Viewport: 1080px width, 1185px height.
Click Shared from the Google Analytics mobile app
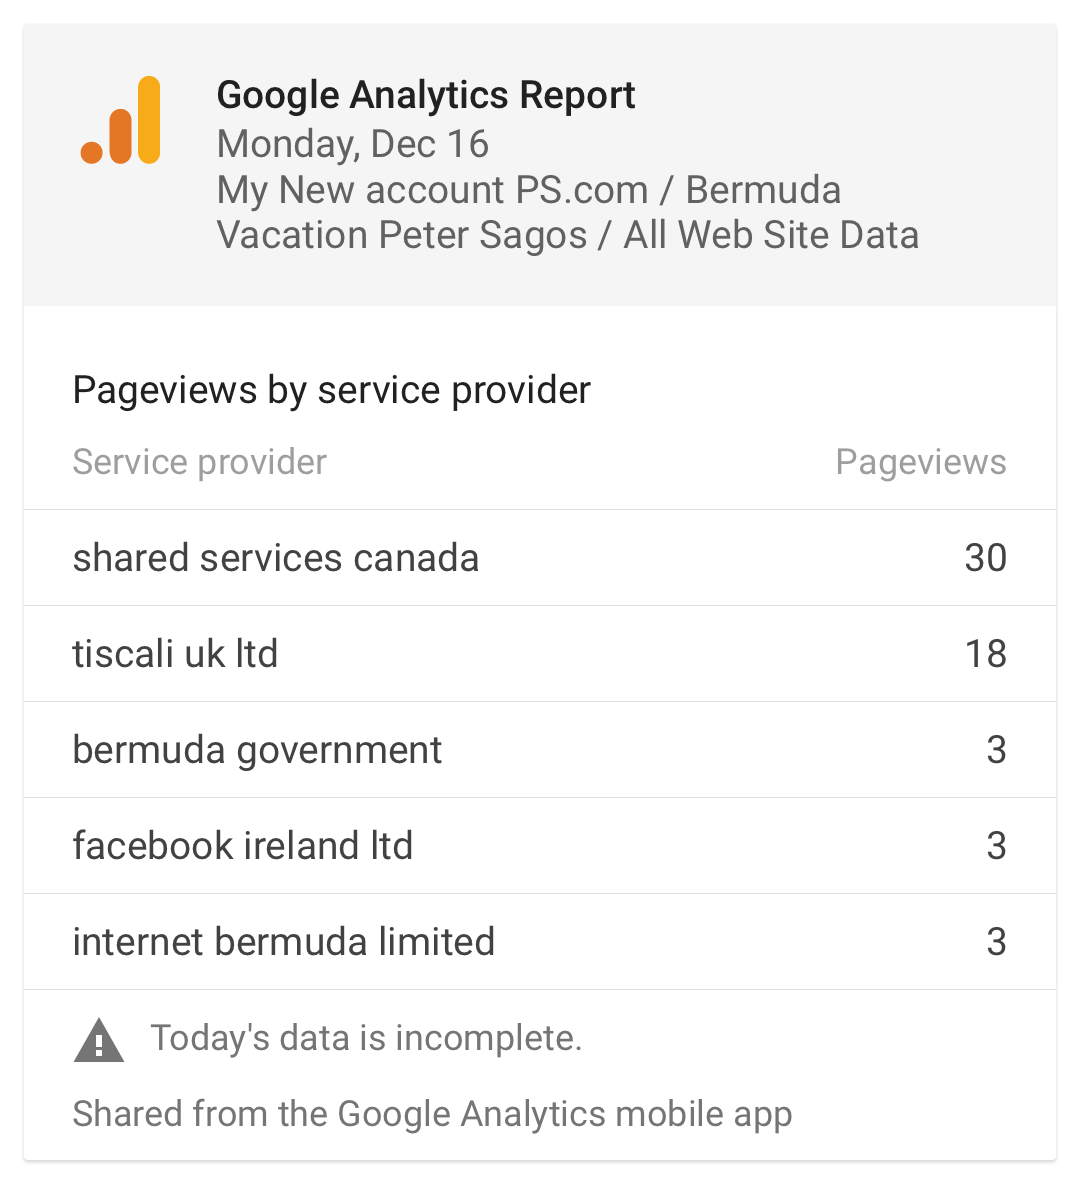click(432, 1114)
